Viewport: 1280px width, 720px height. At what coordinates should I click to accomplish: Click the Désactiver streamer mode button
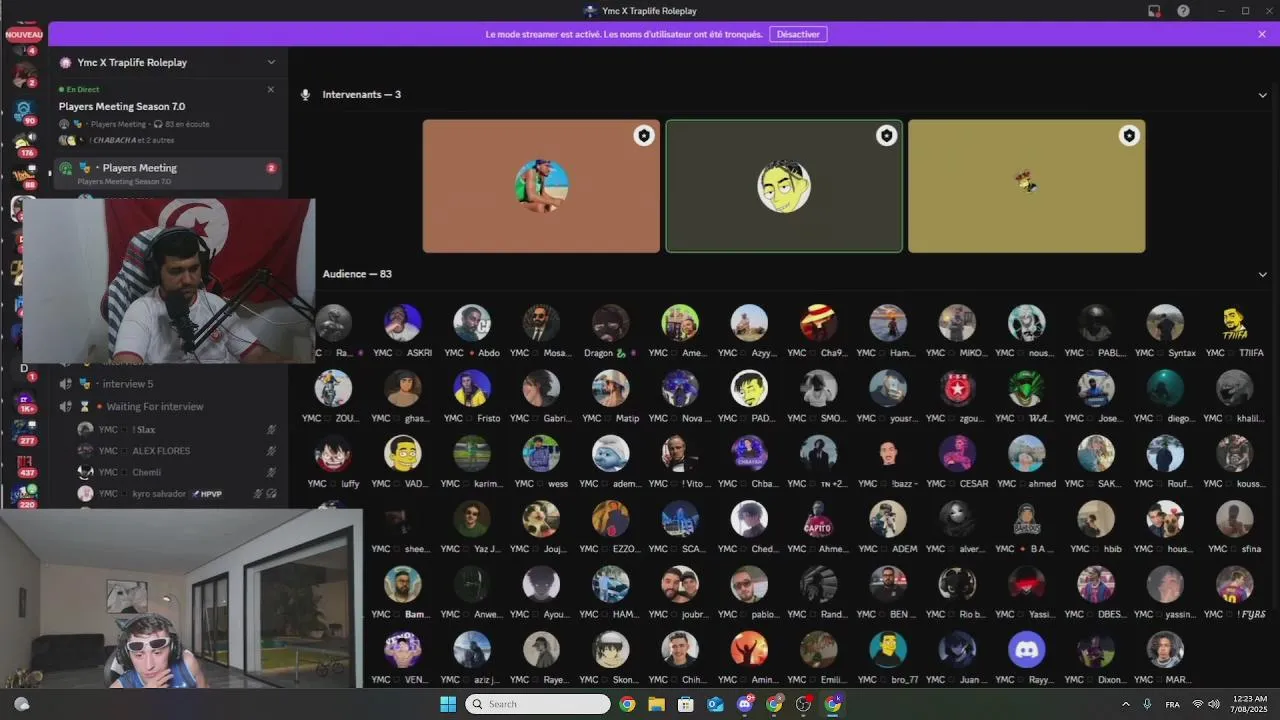click(x=798, y=34)
